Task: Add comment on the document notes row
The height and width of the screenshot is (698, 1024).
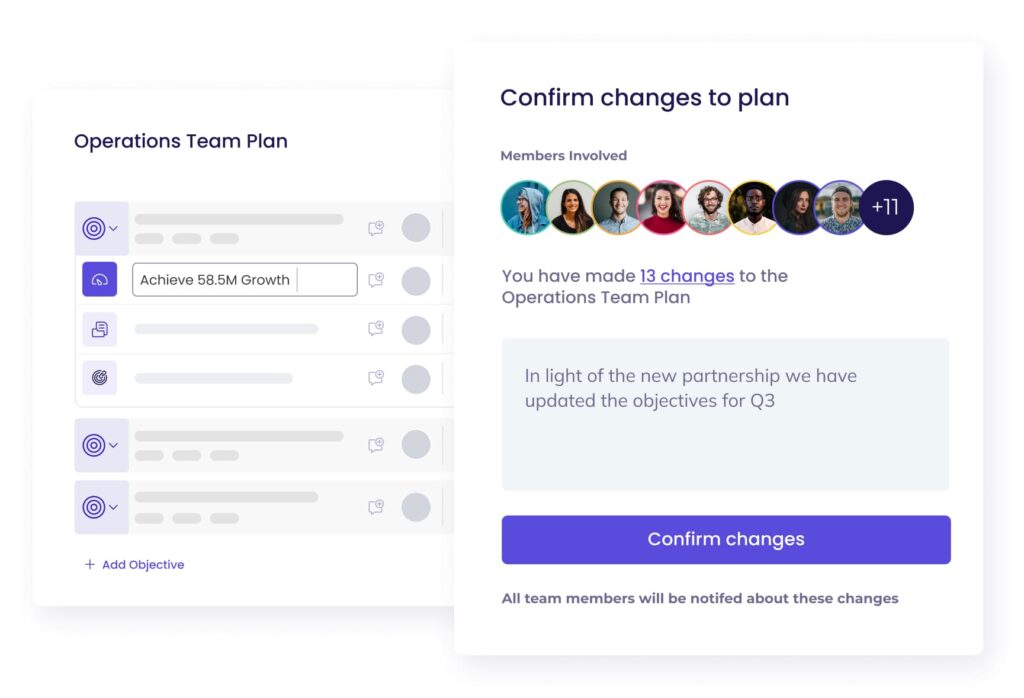Action: (376, 328)
